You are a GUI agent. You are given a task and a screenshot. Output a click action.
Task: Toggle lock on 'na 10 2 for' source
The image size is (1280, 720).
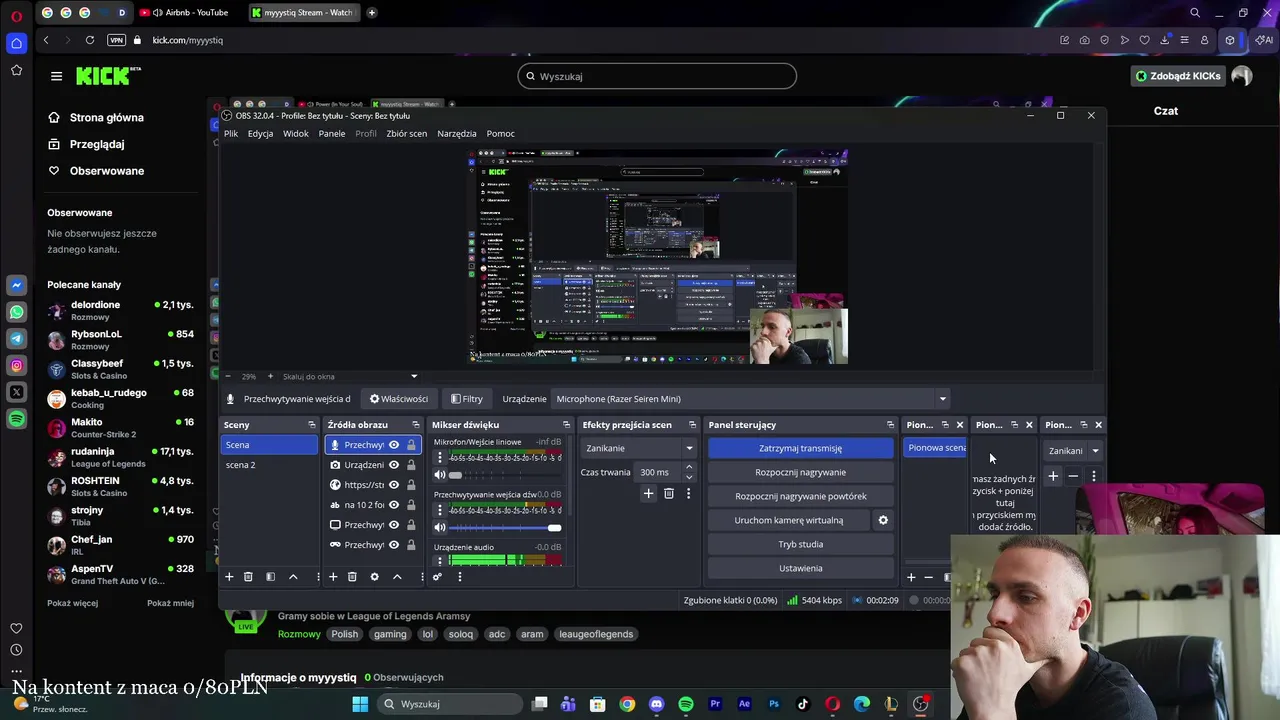411,505
